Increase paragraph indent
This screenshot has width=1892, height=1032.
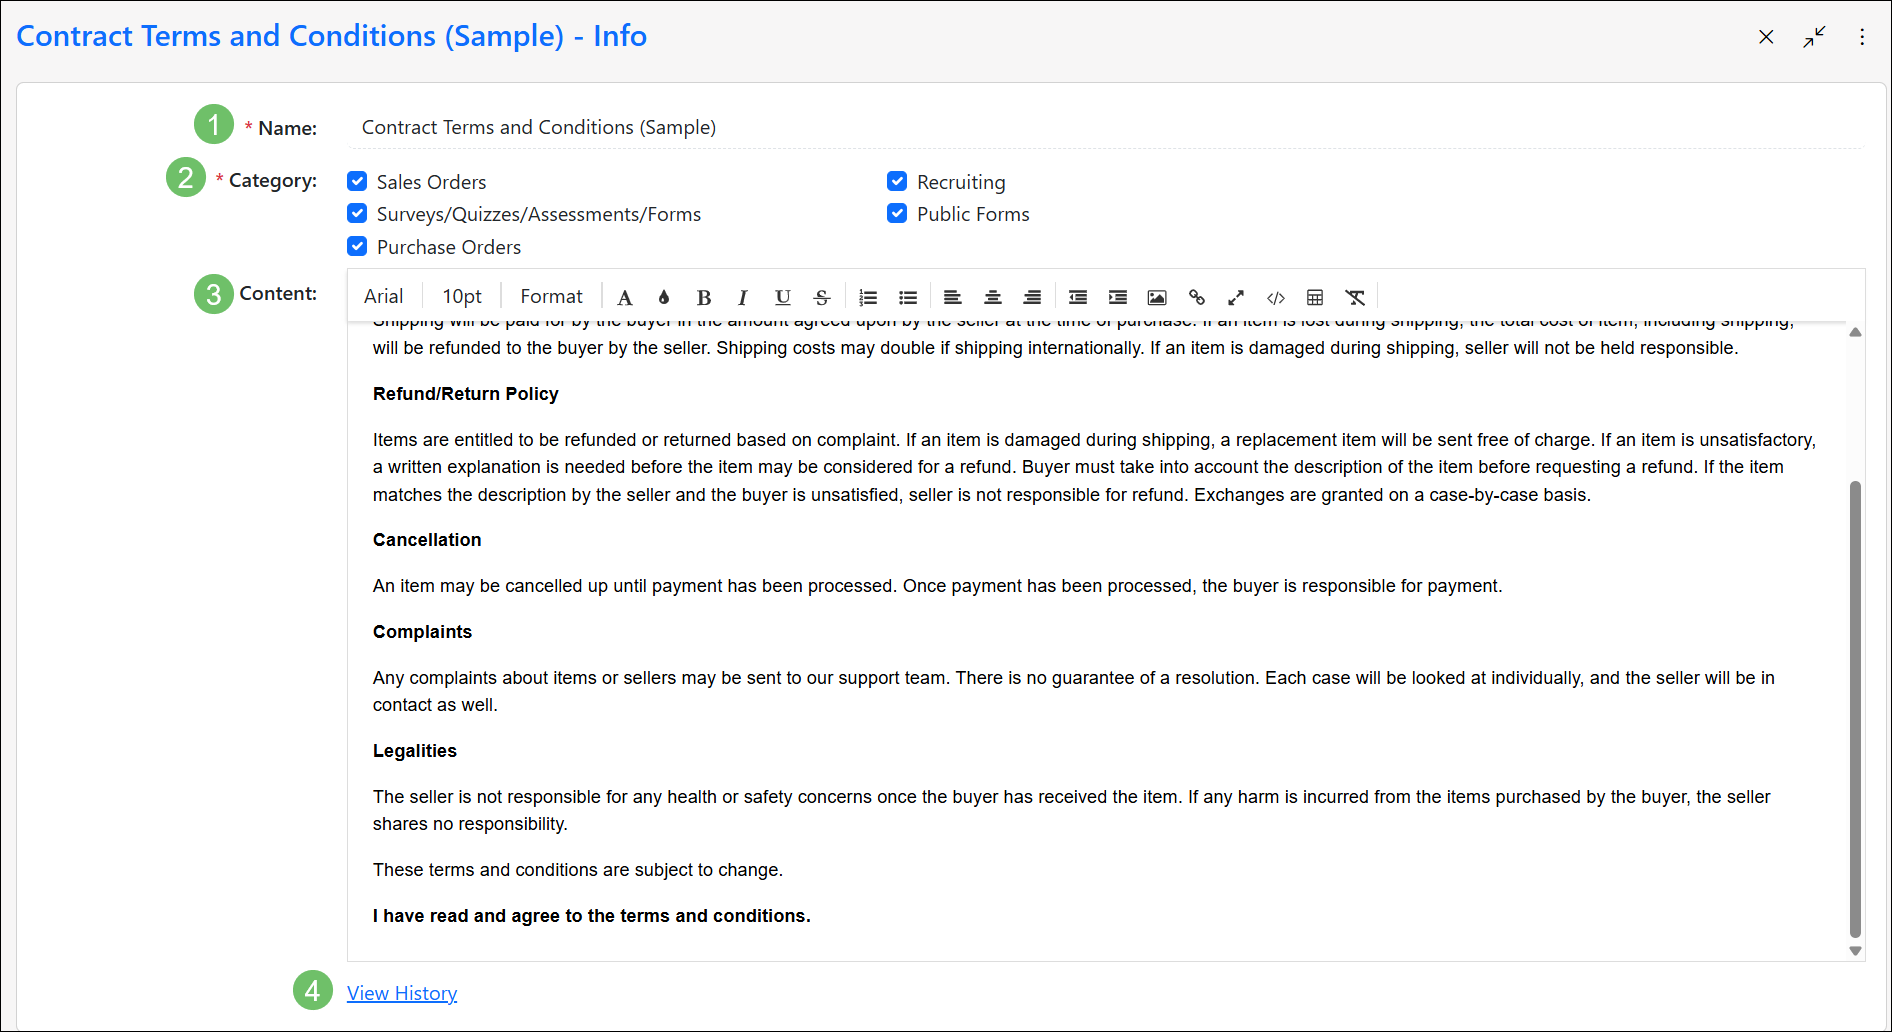1118,297
